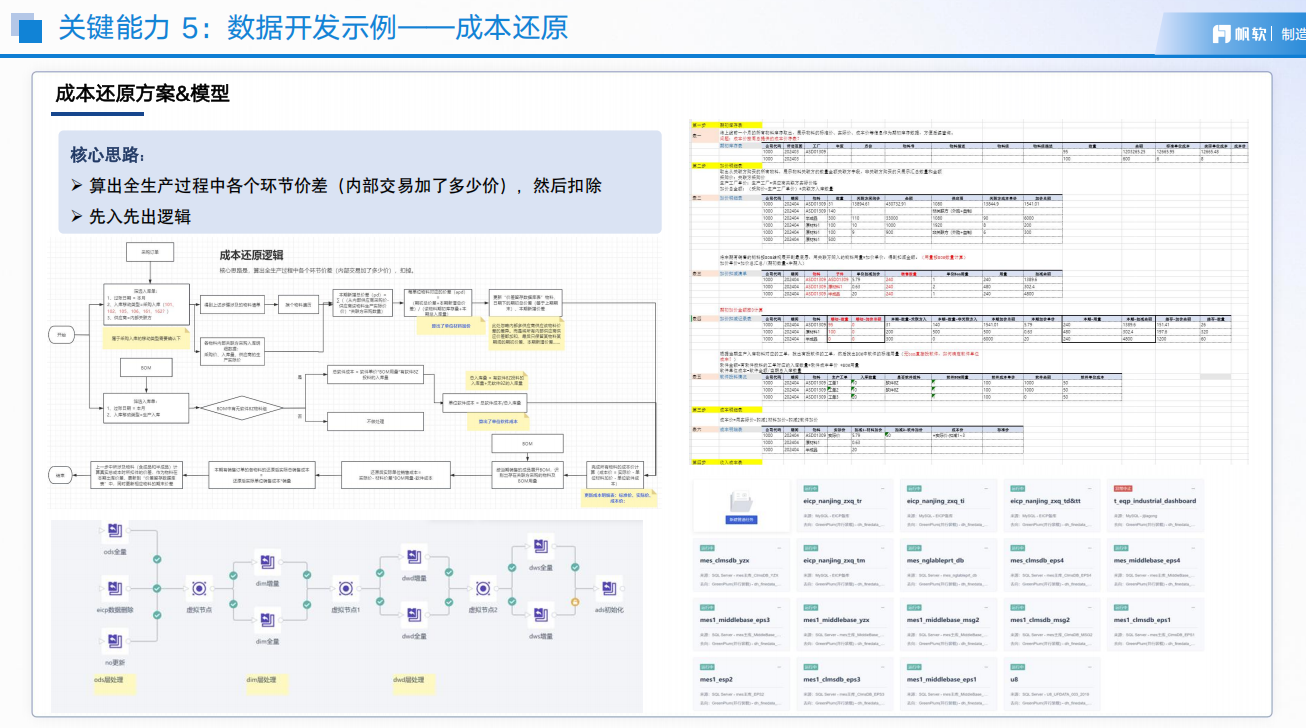The image size is (1306, 728).
Task: Select the 采购订单 flowchart box
Action: pyautogui.click(x=150, y=252)
